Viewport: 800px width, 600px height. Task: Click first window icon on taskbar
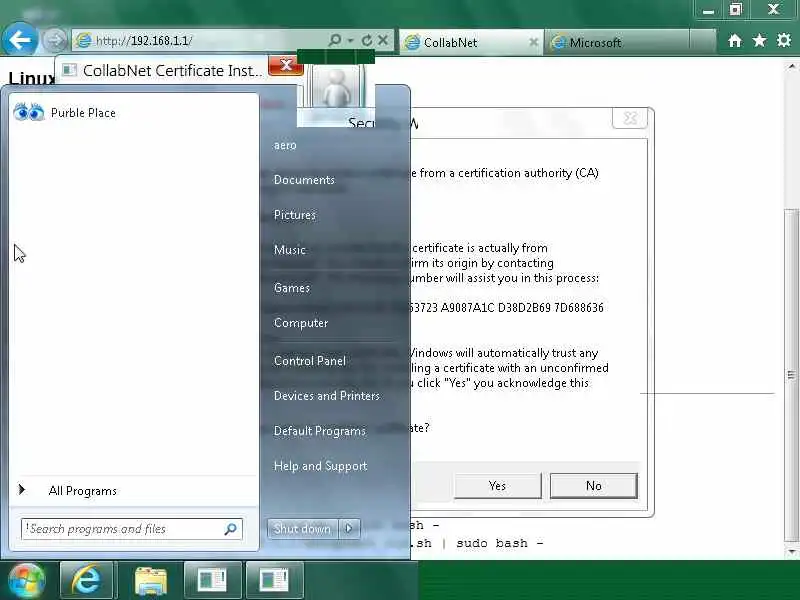point(212,580)
